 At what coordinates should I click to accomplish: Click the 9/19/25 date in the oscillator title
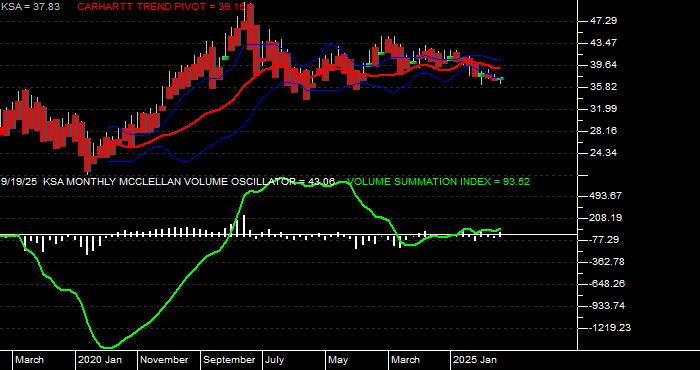click(x=19, y=182)
